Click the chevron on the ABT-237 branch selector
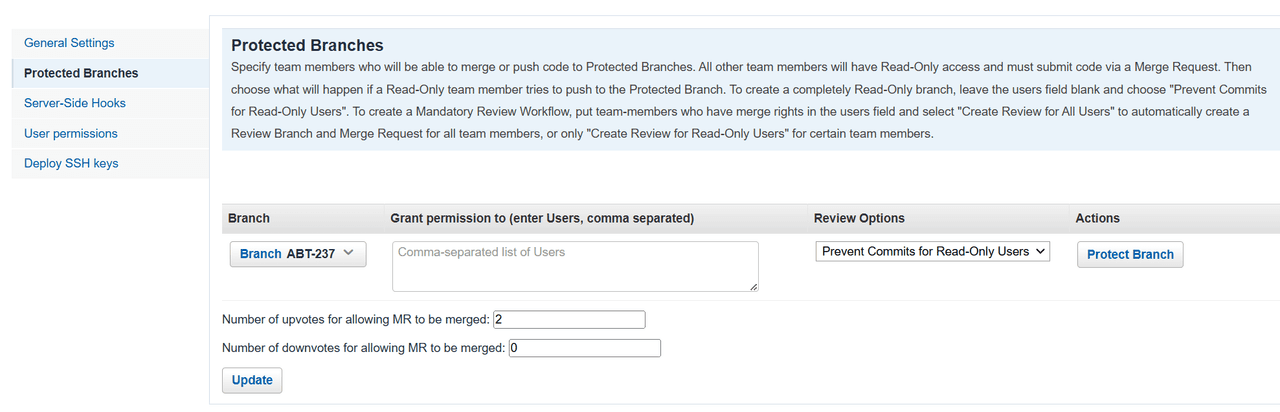Screen dimensions: 1280x412 click(x=348, y=253)
